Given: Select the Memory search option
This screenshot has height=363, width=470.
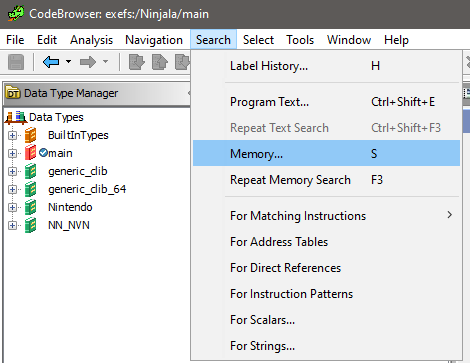Looking at the screenshot, I should [x=326, y=153].
